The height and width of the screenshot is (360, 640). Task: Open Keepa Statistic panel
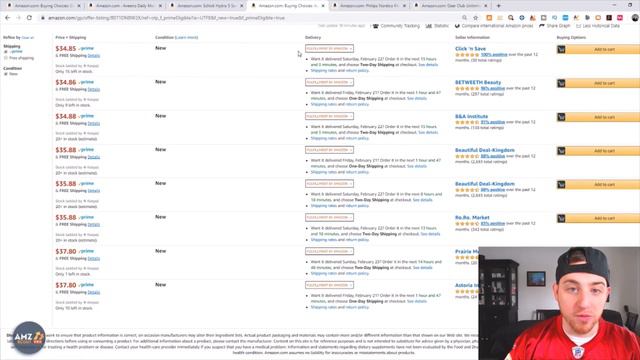(437, 26)
